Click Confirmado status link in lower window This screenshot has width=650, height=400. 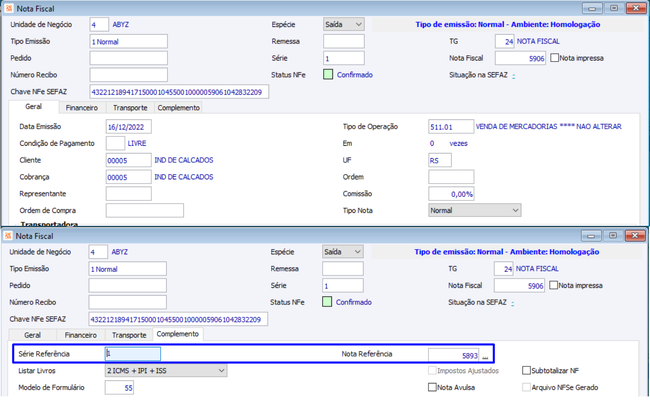tap(354, 302)
